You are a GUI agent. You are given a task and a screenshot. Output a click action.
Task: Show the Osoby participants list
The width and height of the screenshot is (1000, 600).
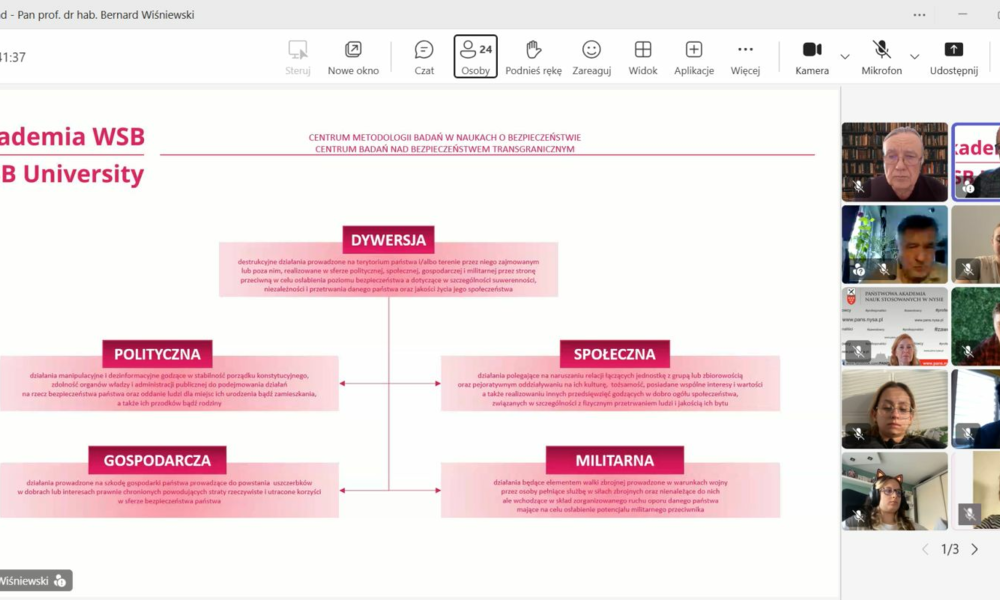(476, 57)
